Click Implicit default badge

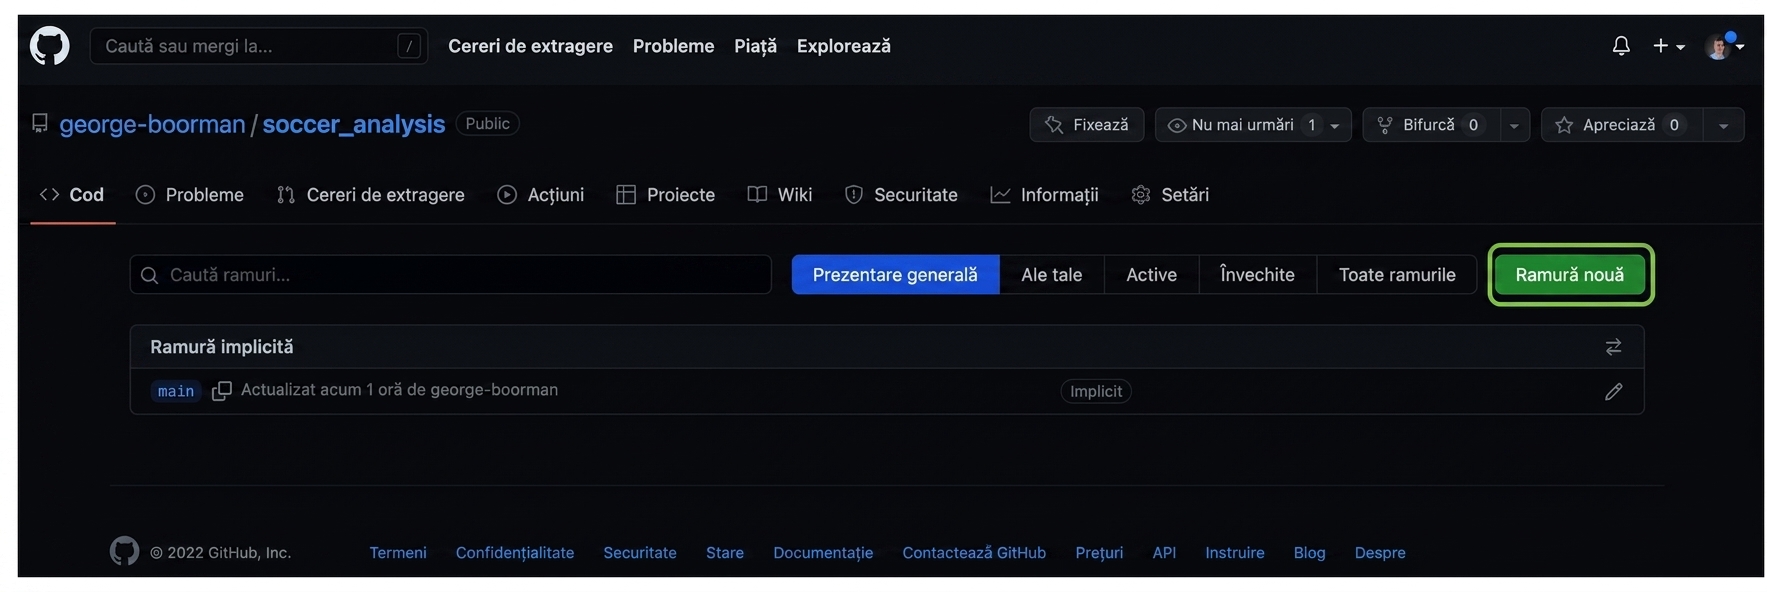click(1096, 391)
